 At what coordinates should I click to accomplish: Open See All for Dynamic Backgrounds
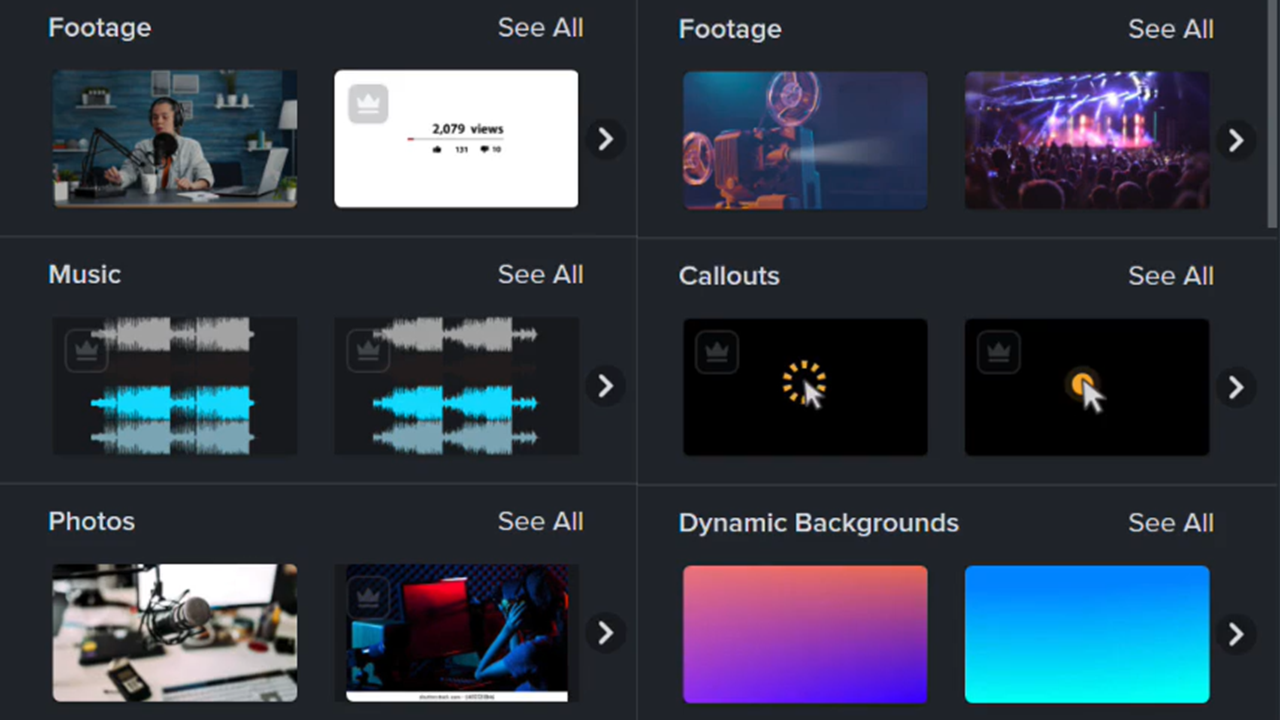(1170, 522)
